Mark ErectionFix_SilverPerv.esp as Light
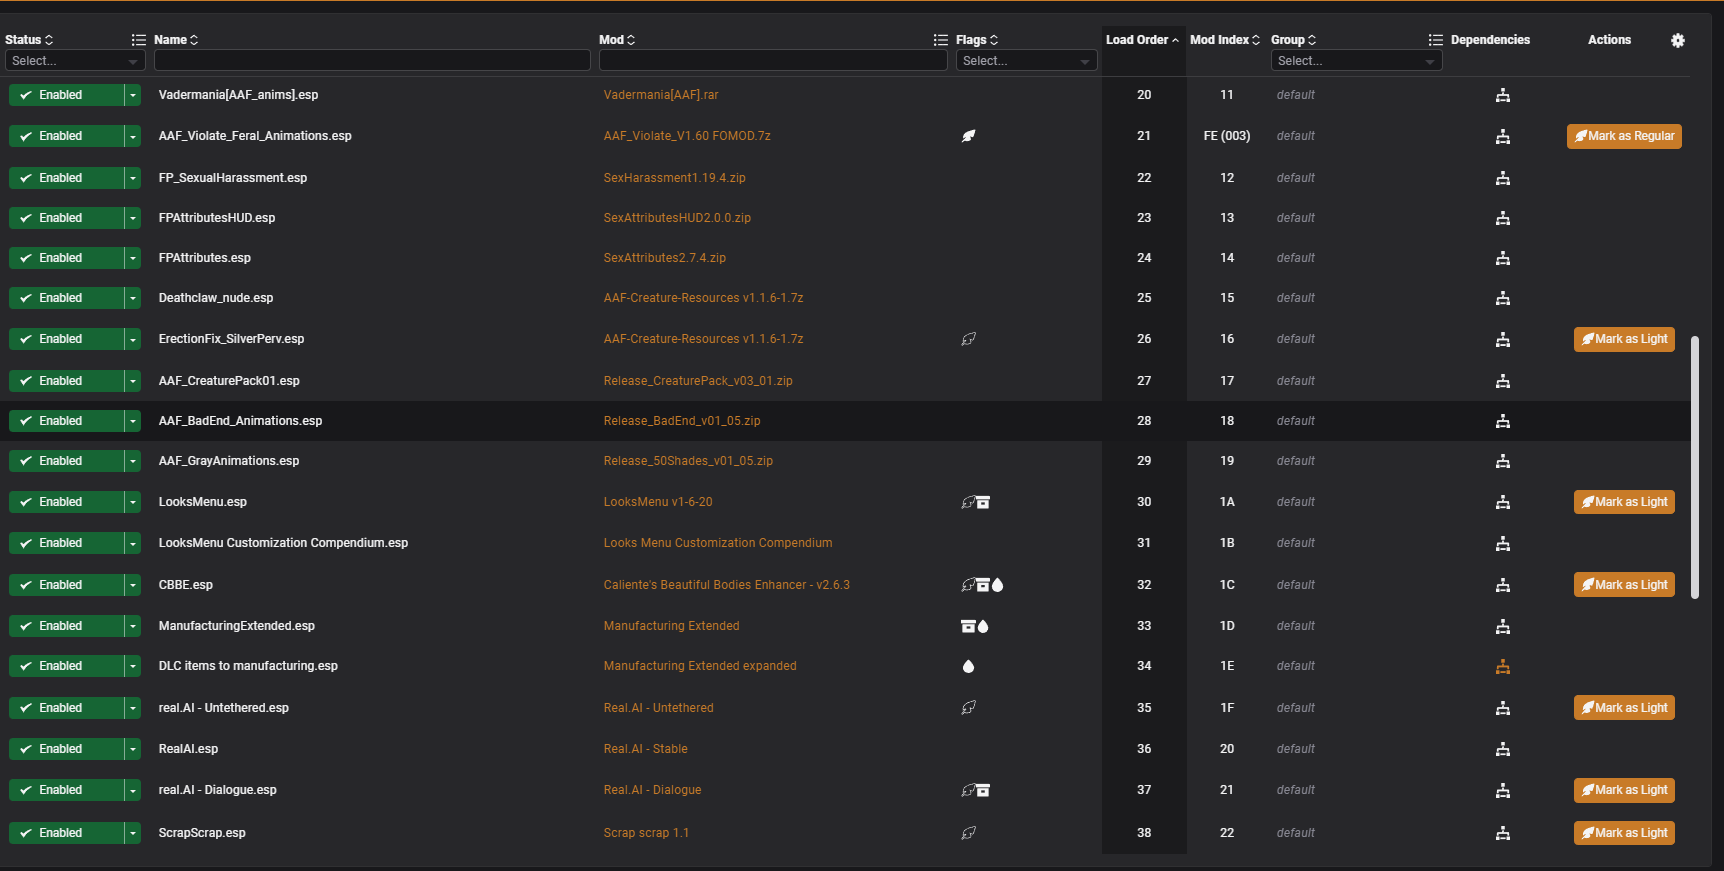The height and width of the screenshot is (871, 1724). (1623, 339)
